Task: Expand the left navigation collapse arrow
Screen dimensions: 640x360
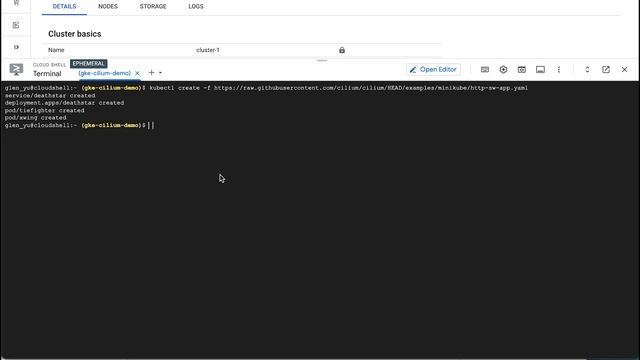Action: [x=16, y=47]
